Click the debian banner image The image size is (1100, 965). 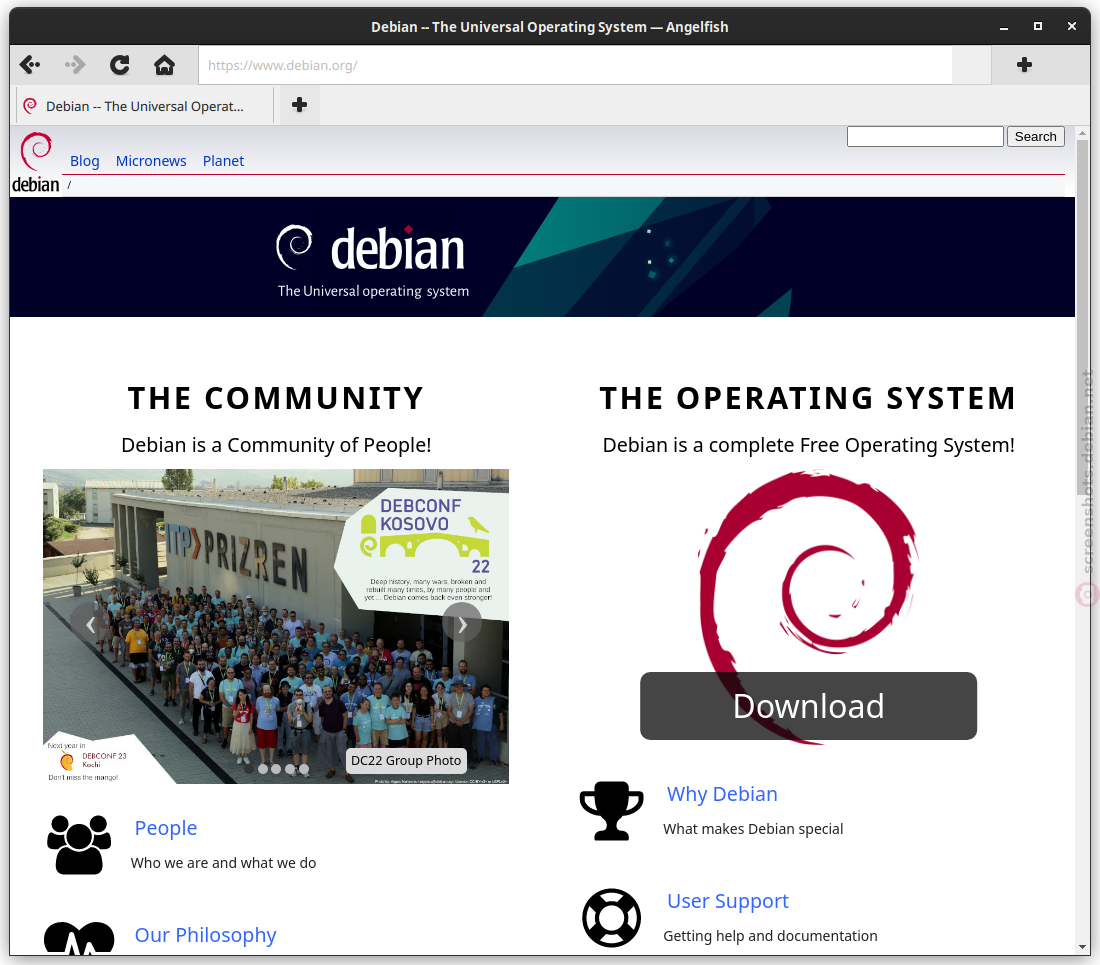pyautogui.click(x=542, y=257)
